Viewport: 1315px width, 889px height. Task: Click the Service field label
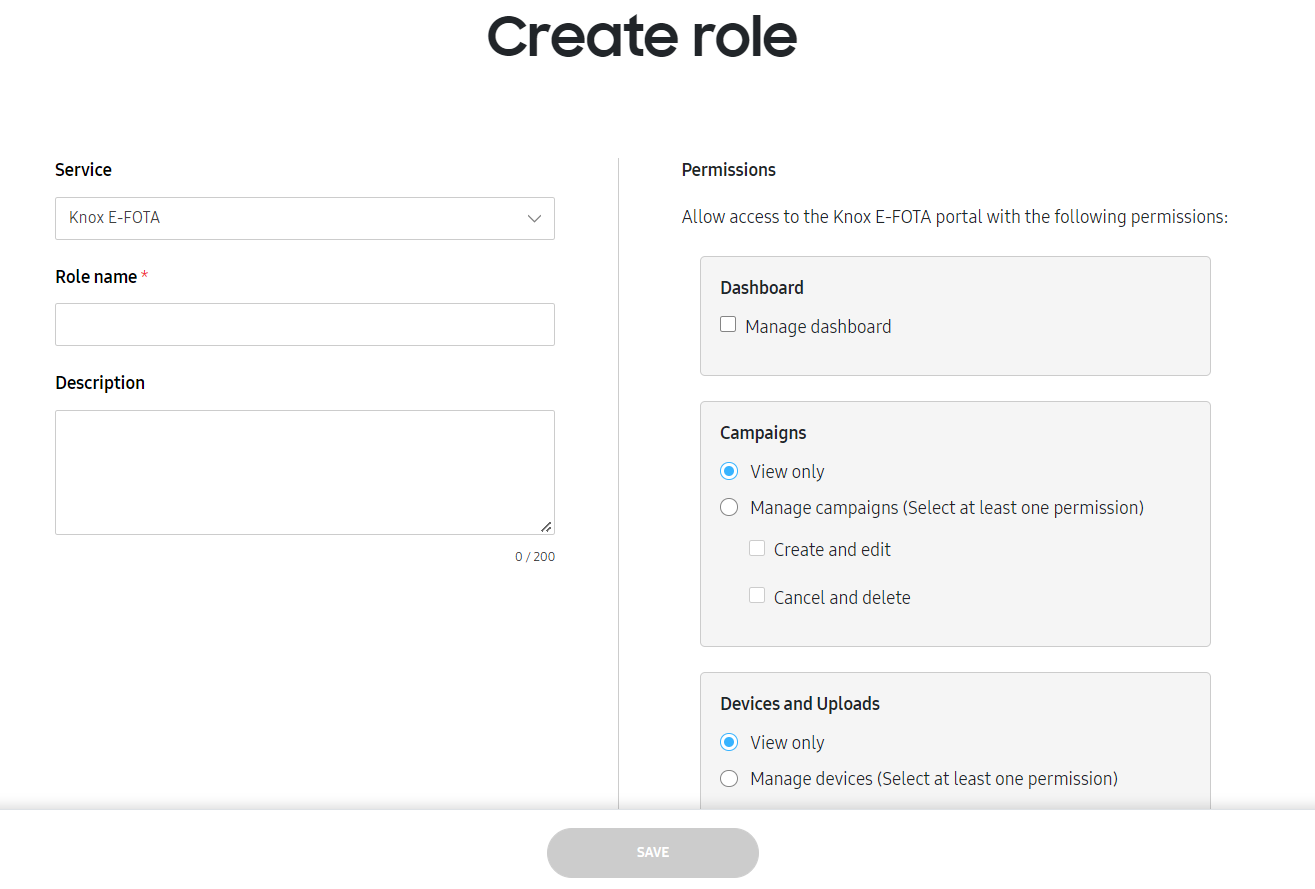[83, 170]
